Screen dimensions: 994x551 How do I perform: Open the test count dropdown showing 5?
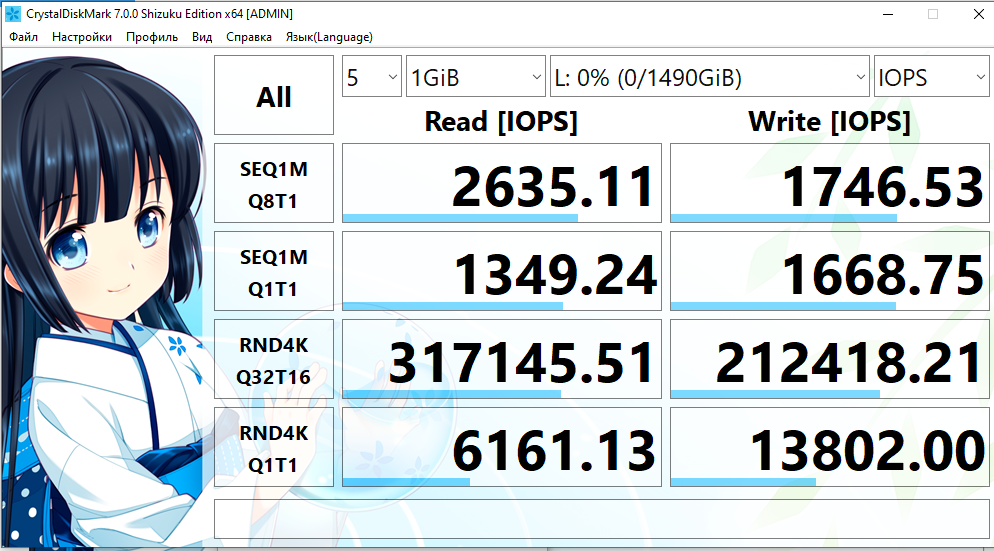[x=371, y=77]
